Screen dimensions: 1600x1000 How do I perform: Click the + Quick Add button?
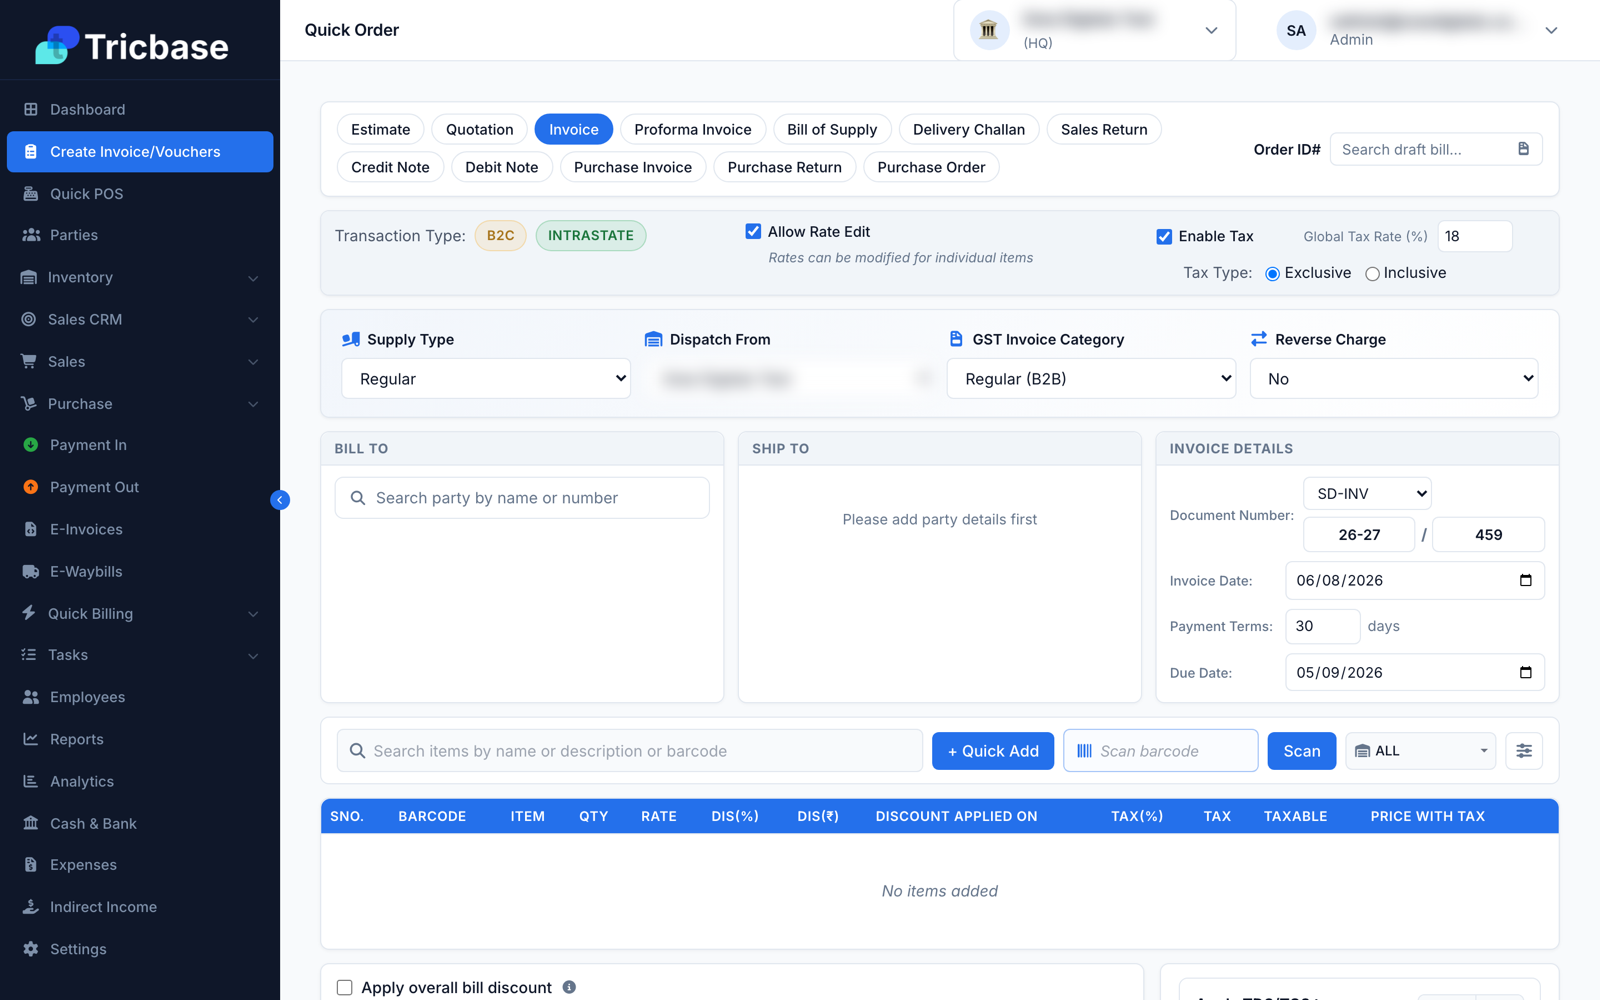click(993, 751)
